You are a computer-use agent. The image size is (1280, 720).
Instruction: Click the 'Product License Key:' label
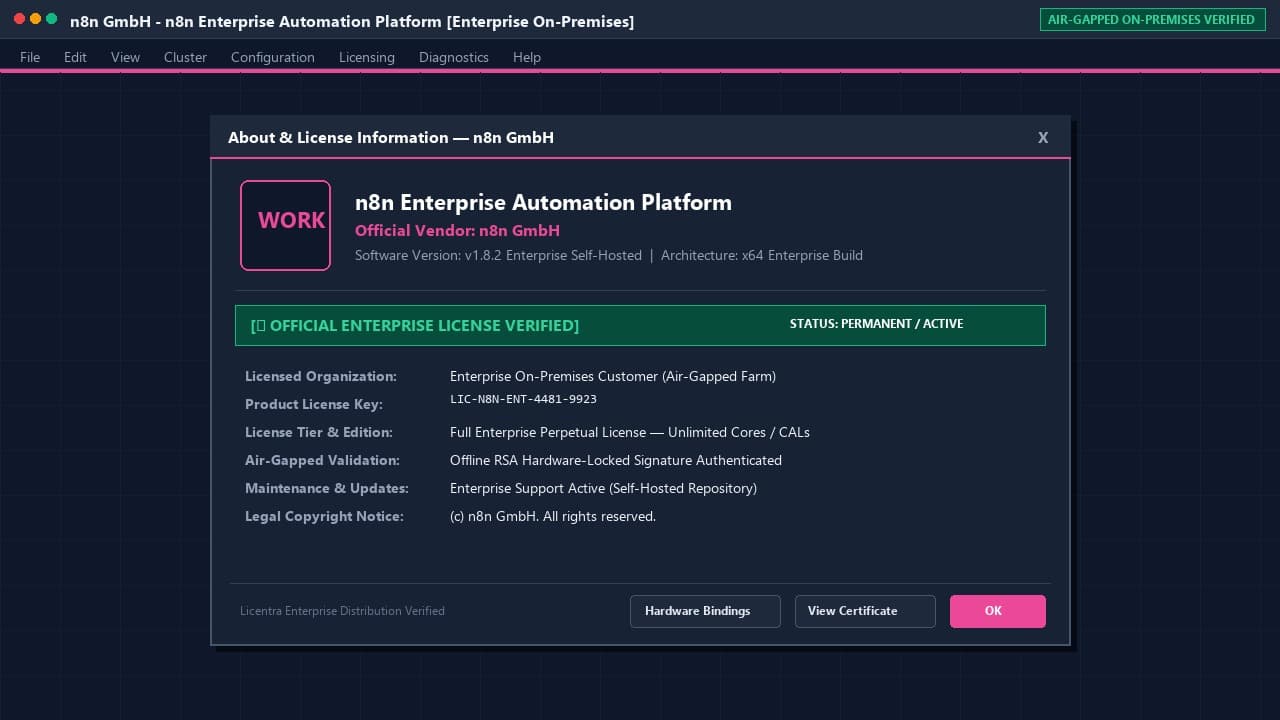314,404
